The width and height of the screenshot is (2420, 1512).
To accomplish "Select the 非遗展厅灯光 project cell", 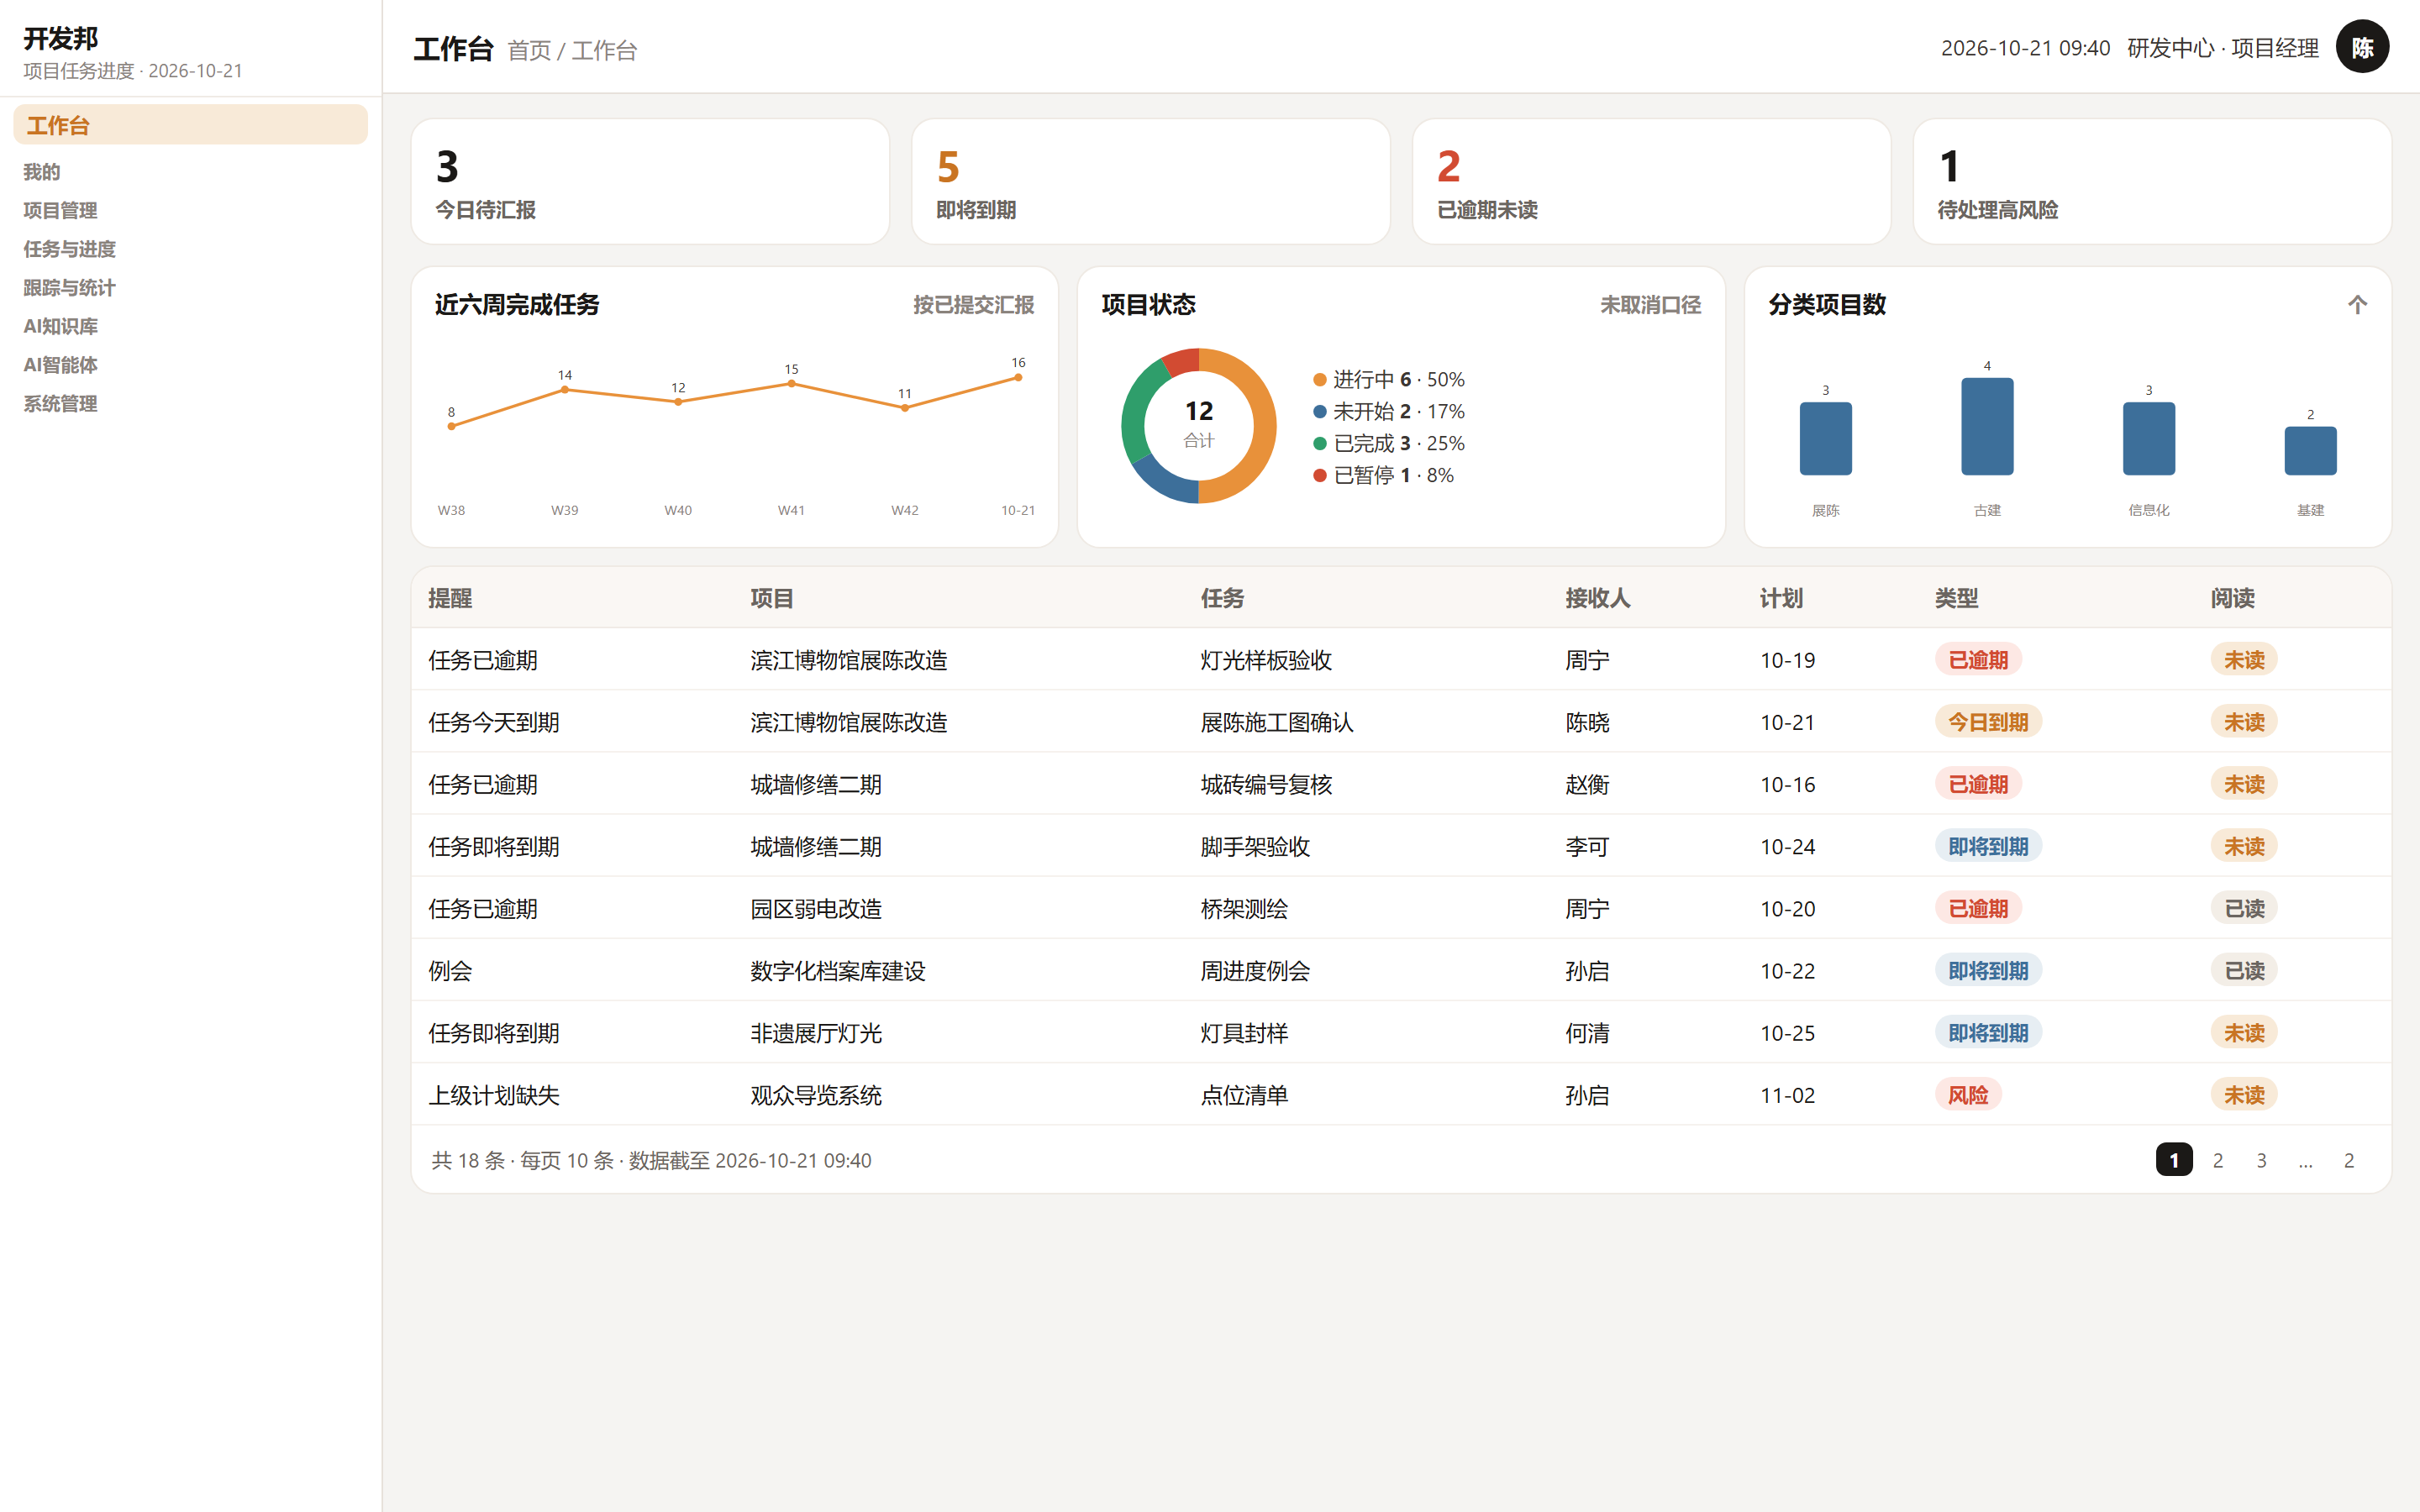I will point(816,1033).
